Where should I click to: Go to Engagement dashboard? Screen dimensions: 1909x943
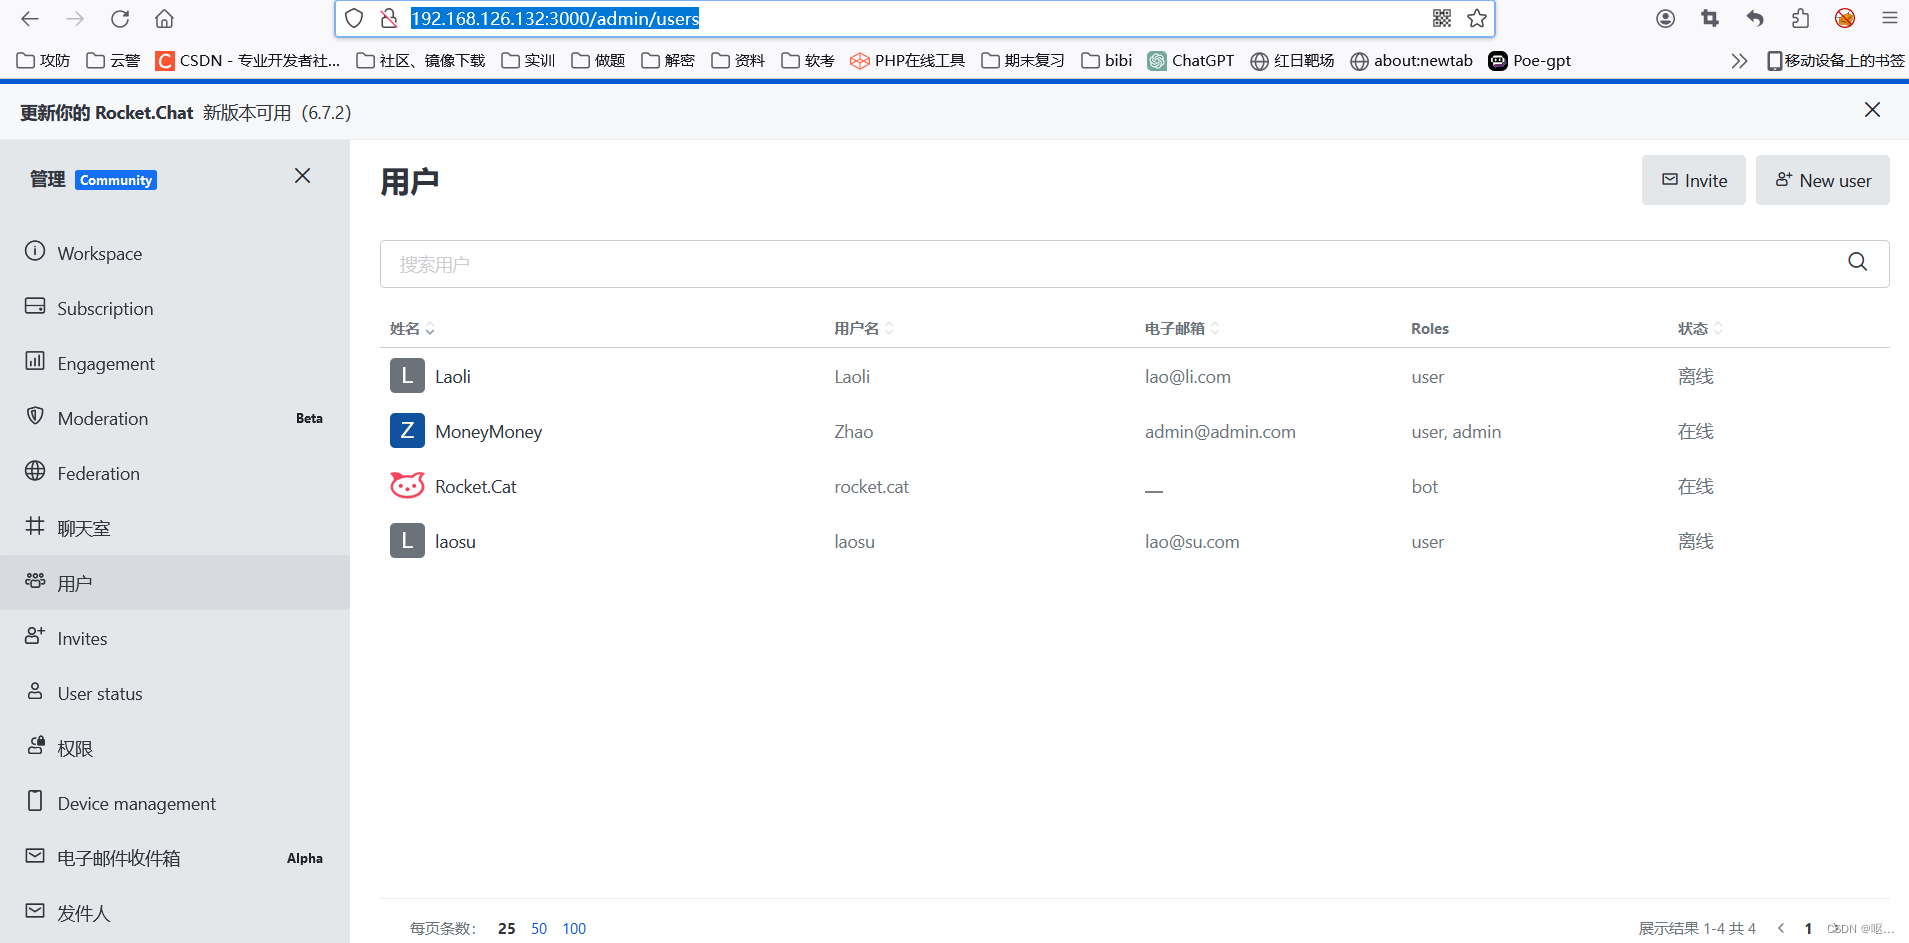(175, 363)
